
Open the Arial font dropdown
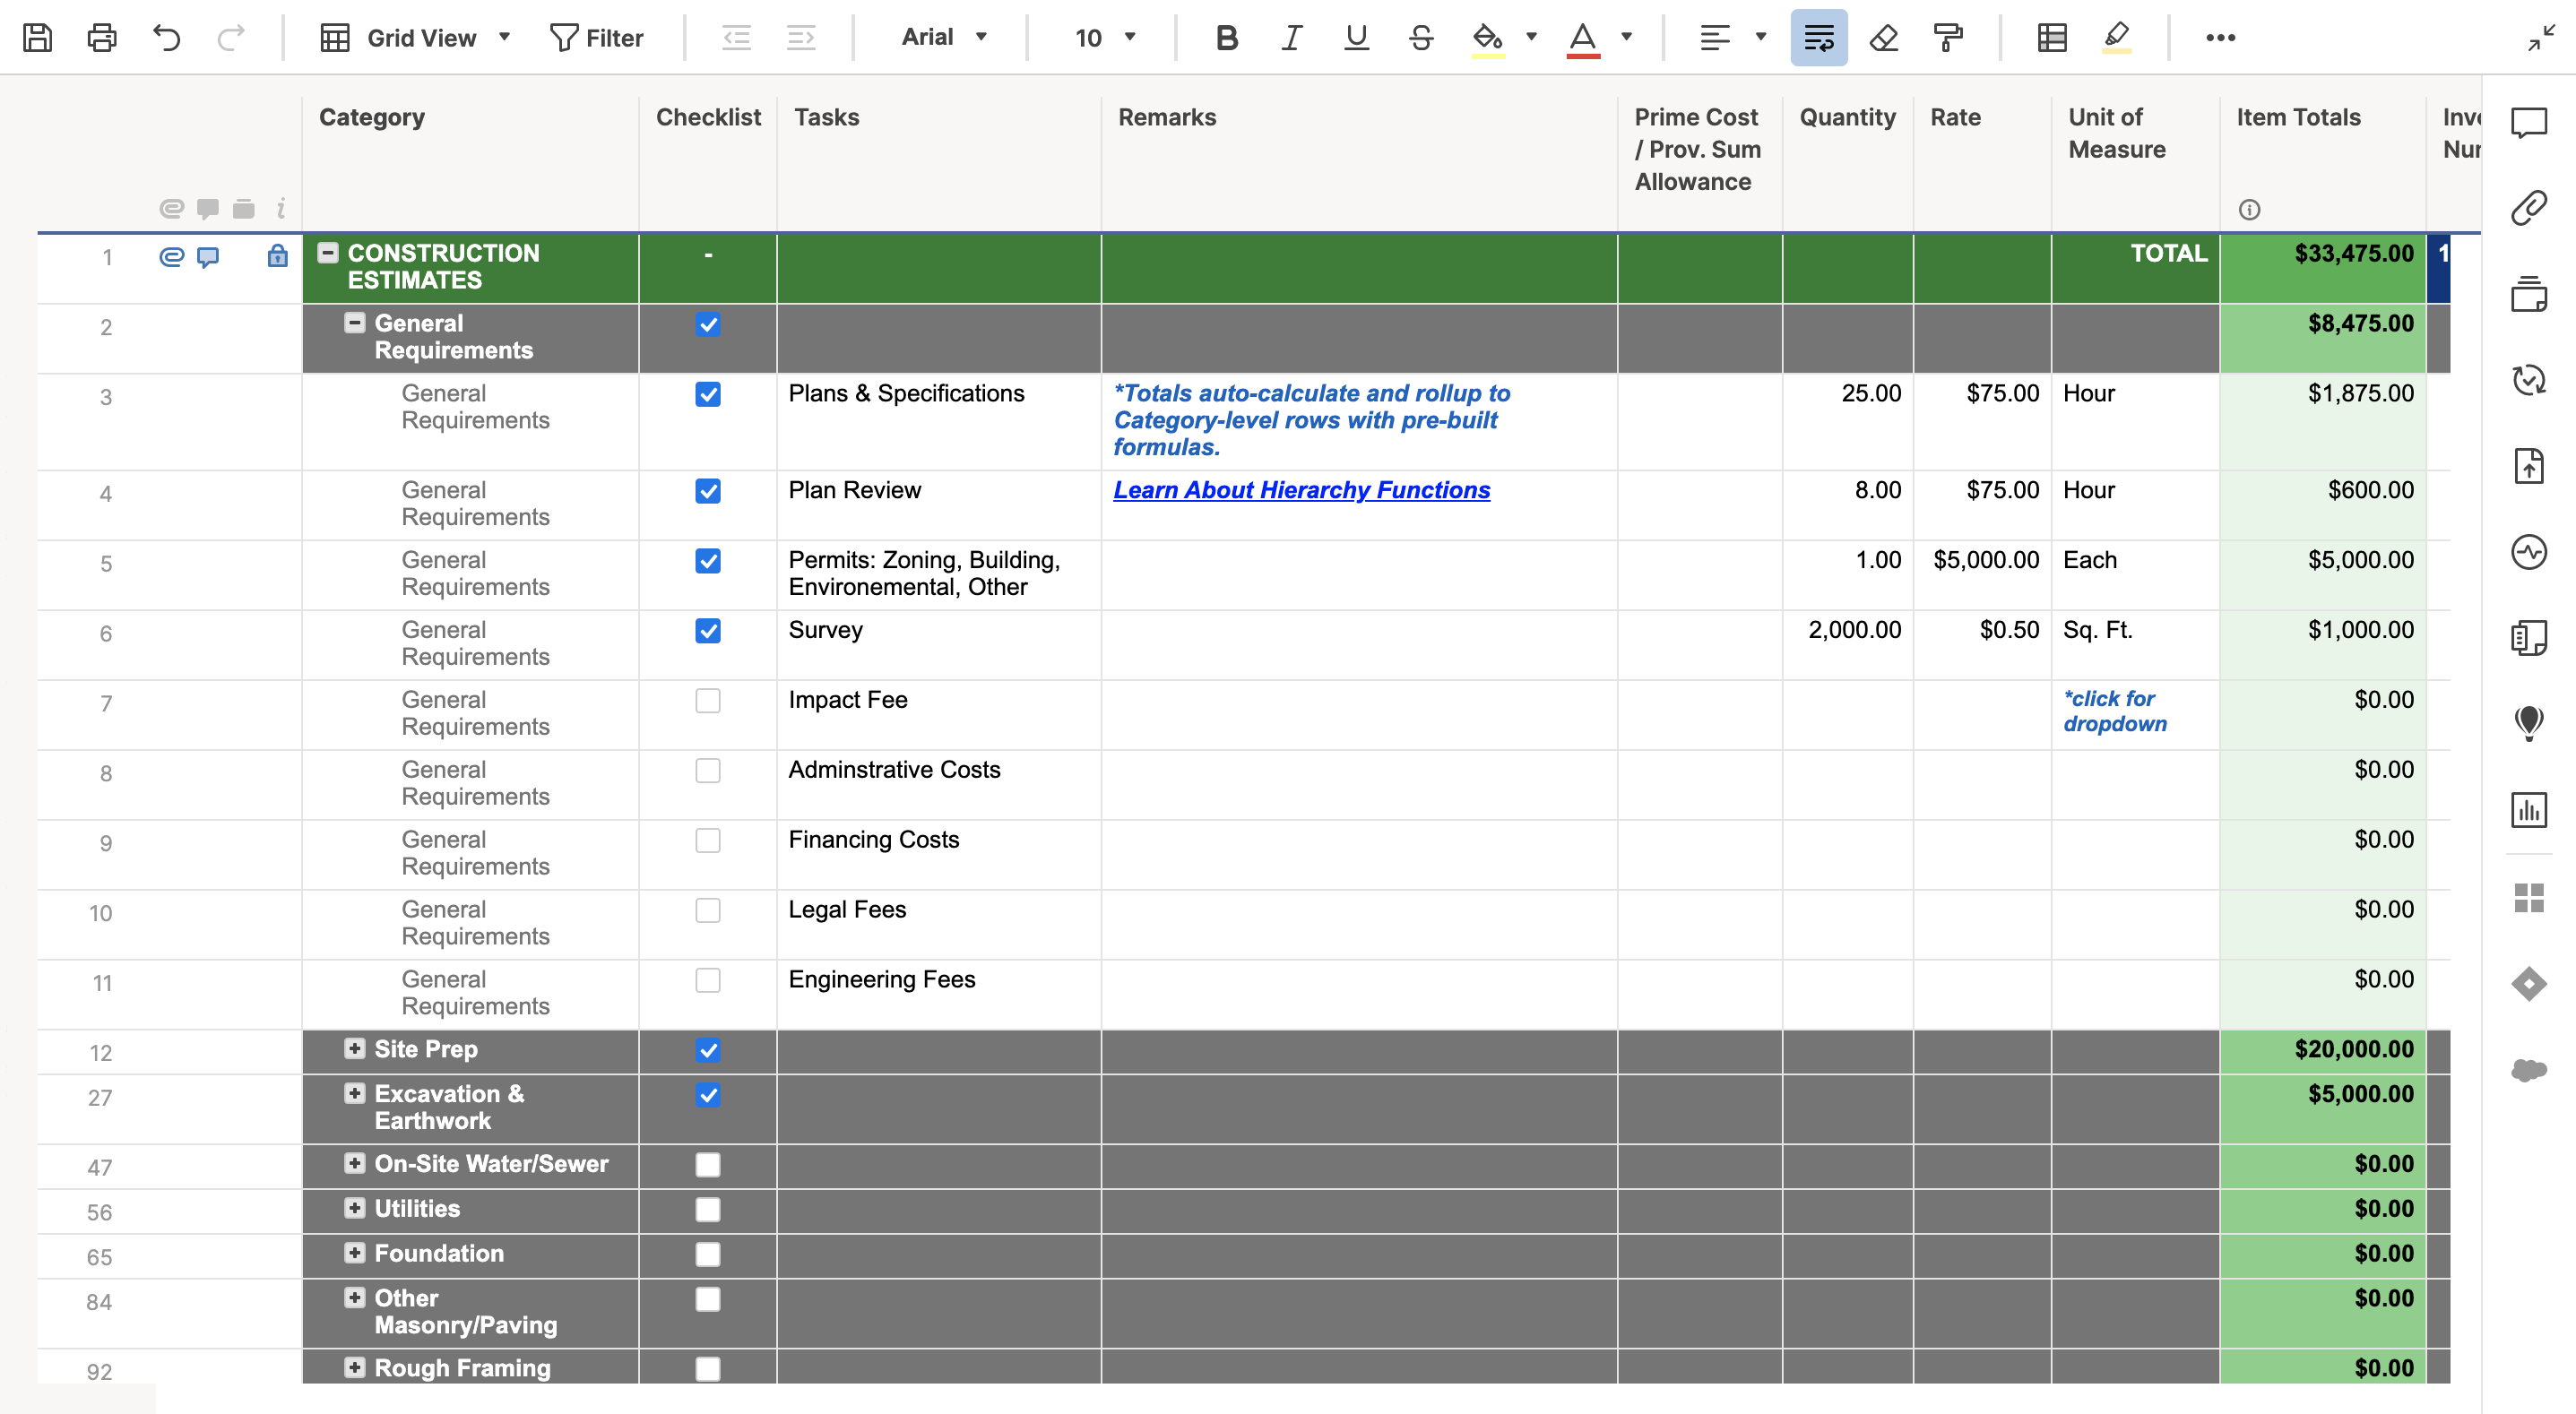pyautogui.click(x=943, y=37)
